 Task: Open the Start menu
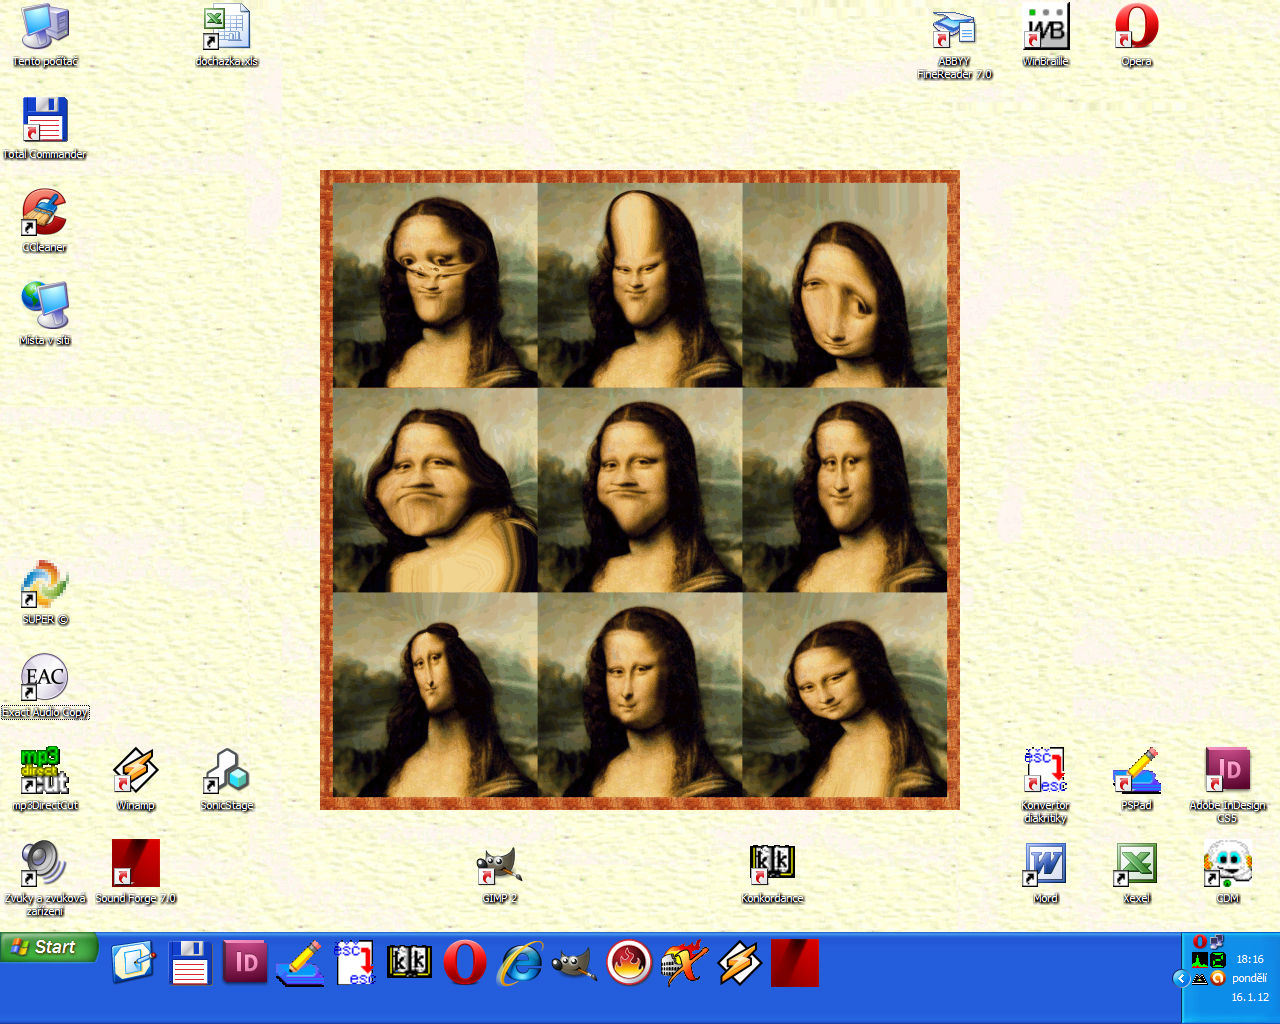pos(49,948)
